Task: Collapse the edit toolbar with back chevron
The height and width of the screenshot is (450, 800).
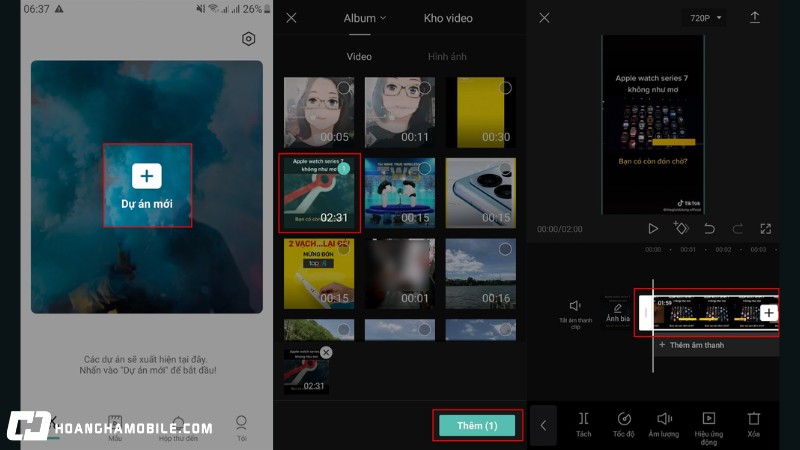Action: [x=543, y=425]
